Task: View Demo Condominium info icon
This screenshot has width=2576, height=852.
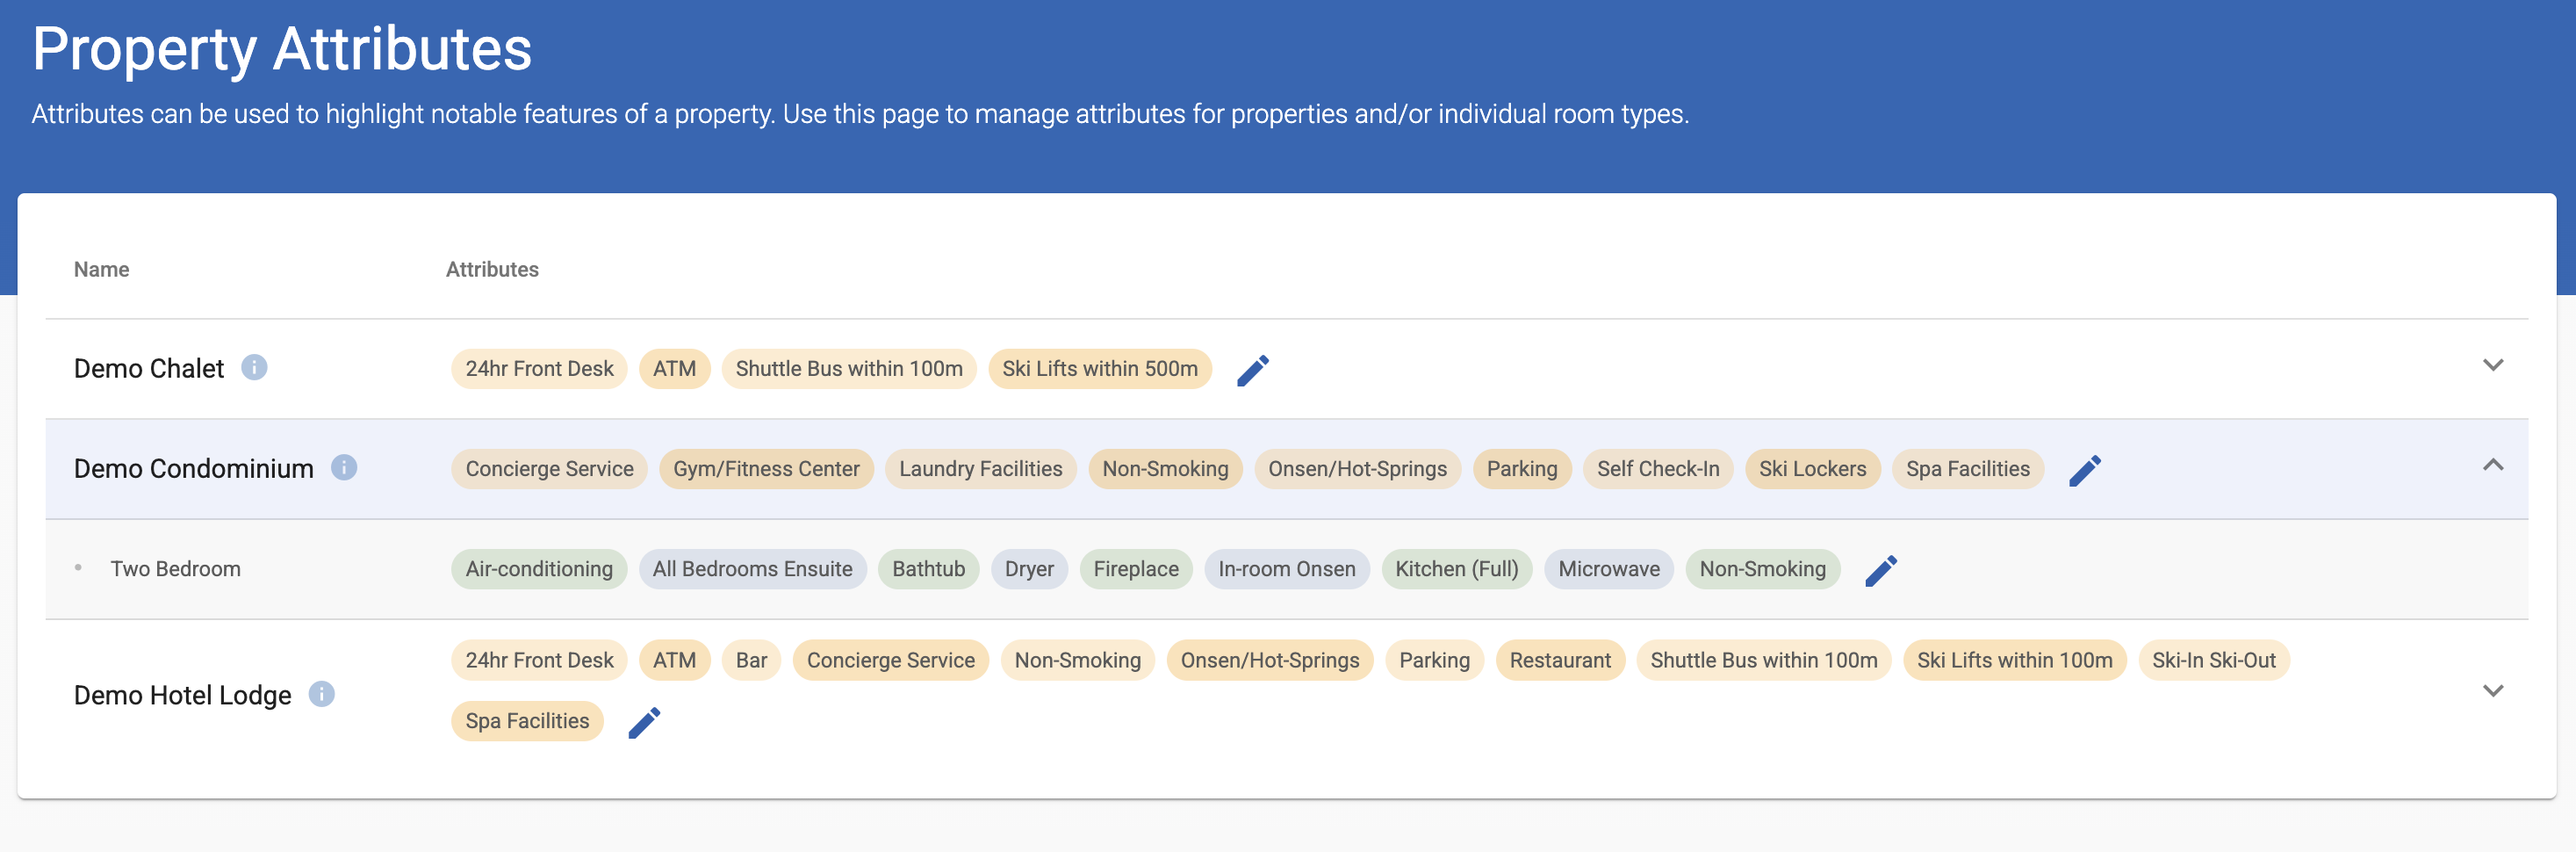Action: (x=344, y=468)
